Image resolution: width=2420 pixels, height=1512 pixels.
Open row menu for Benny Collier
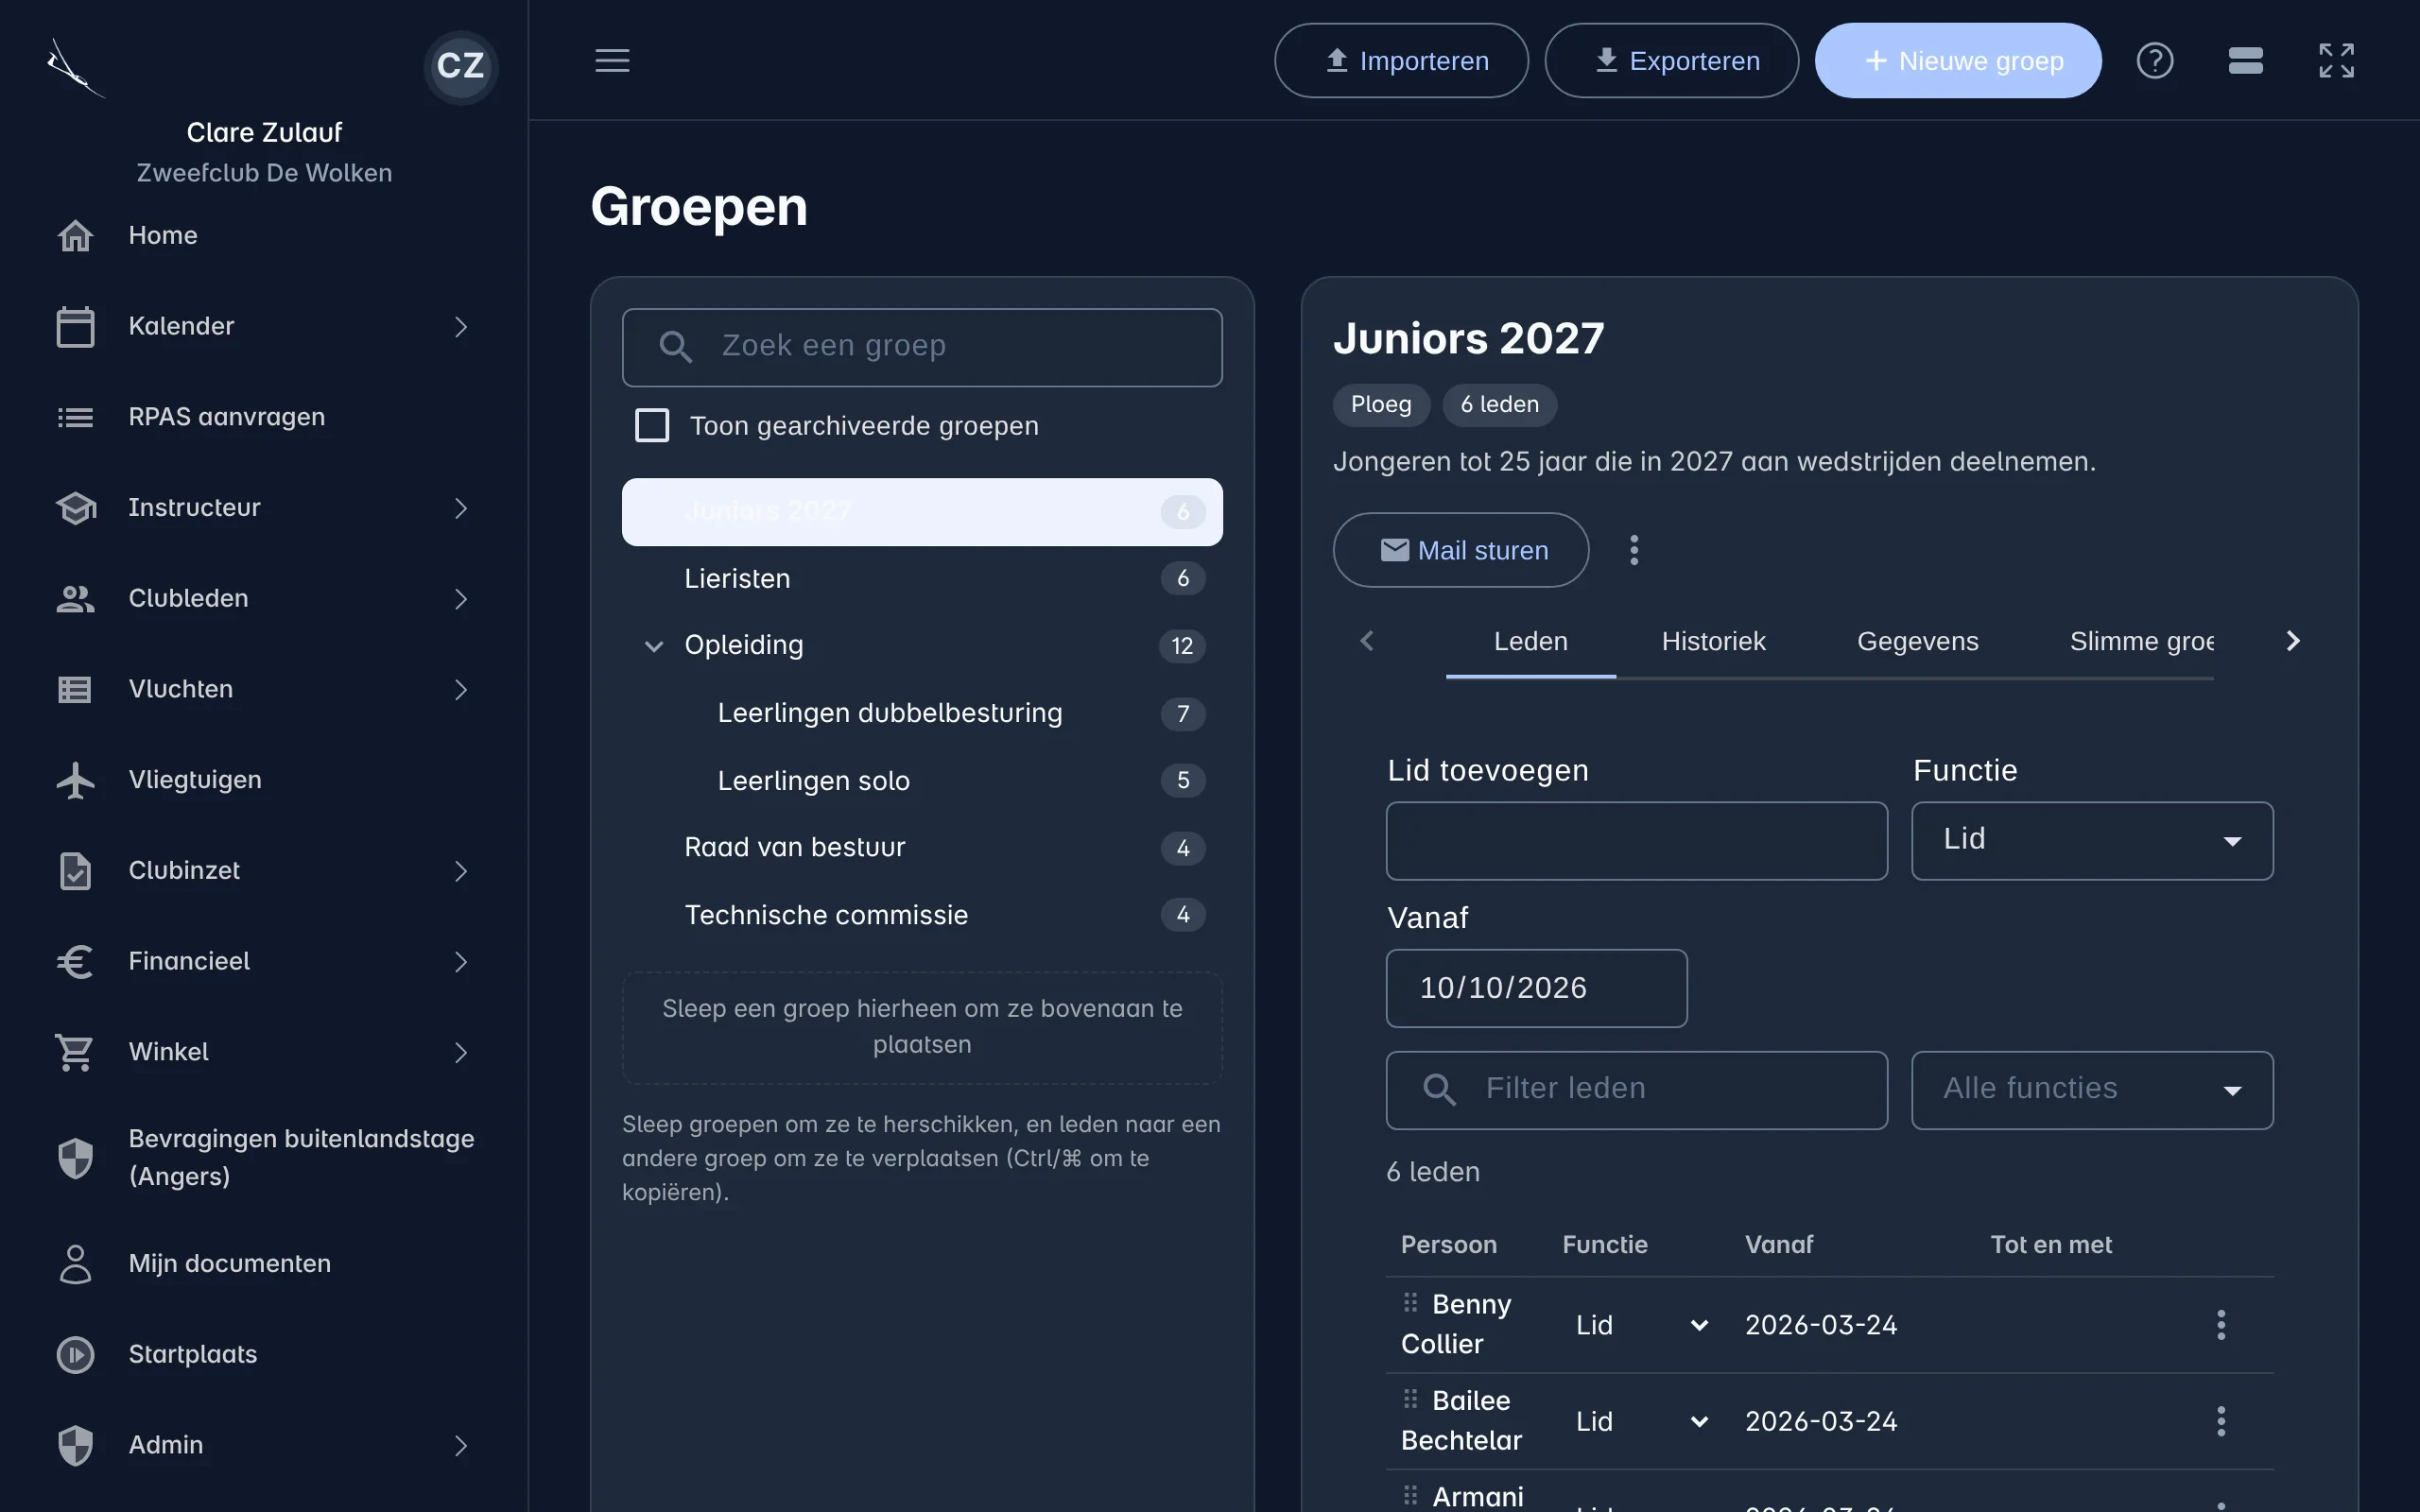tap(2221, 1324)
